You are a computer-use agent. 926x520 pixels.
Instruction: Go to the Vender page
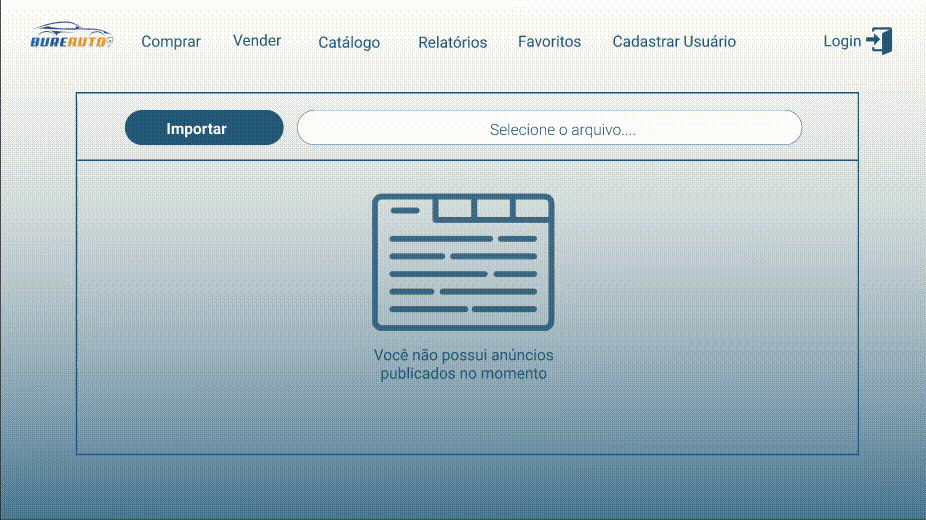257,40
